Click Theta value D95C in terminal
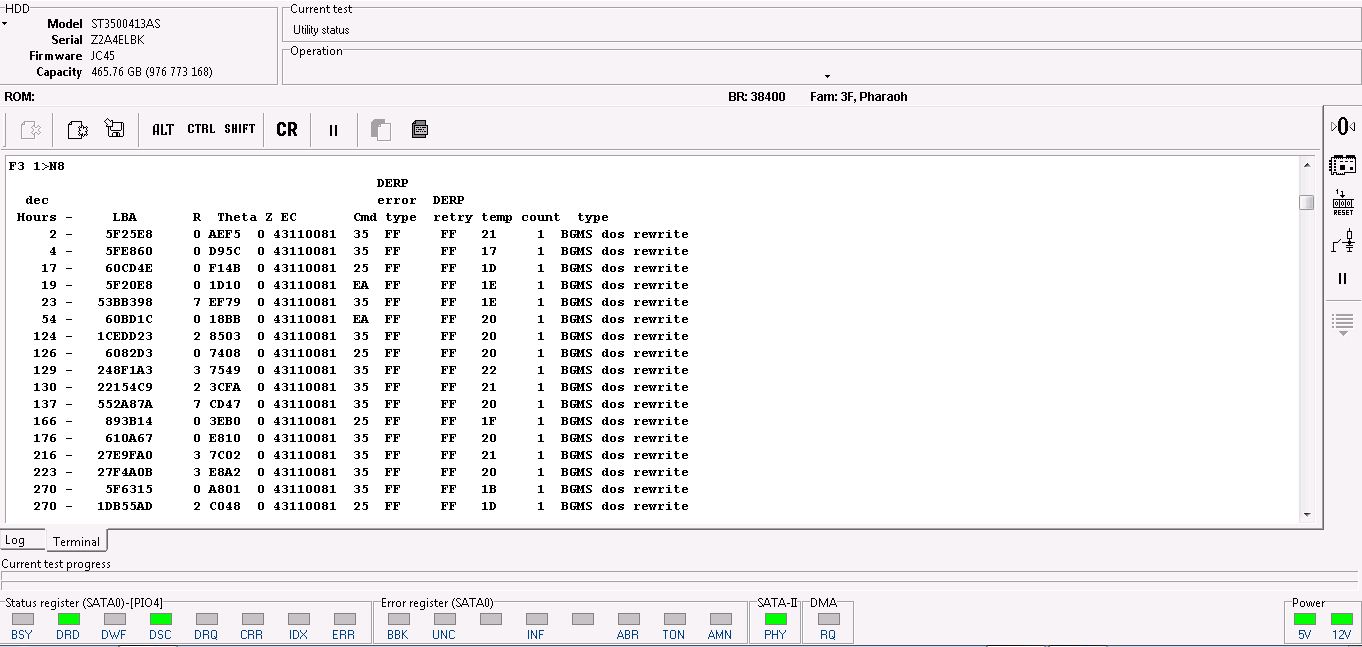The width and height of the screenshot is (1362, 647). click(225, 251)
